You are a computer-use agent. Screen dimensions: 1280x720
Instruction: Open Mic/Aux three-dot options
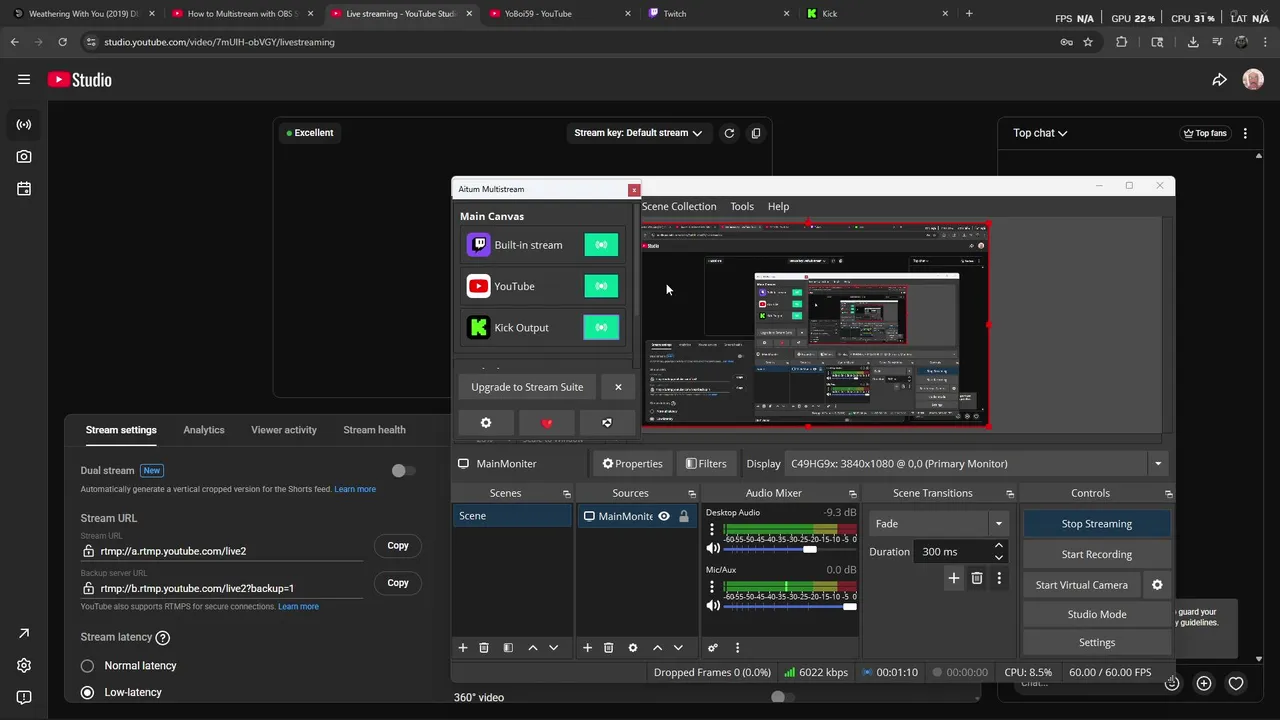(x=712, y=587)
